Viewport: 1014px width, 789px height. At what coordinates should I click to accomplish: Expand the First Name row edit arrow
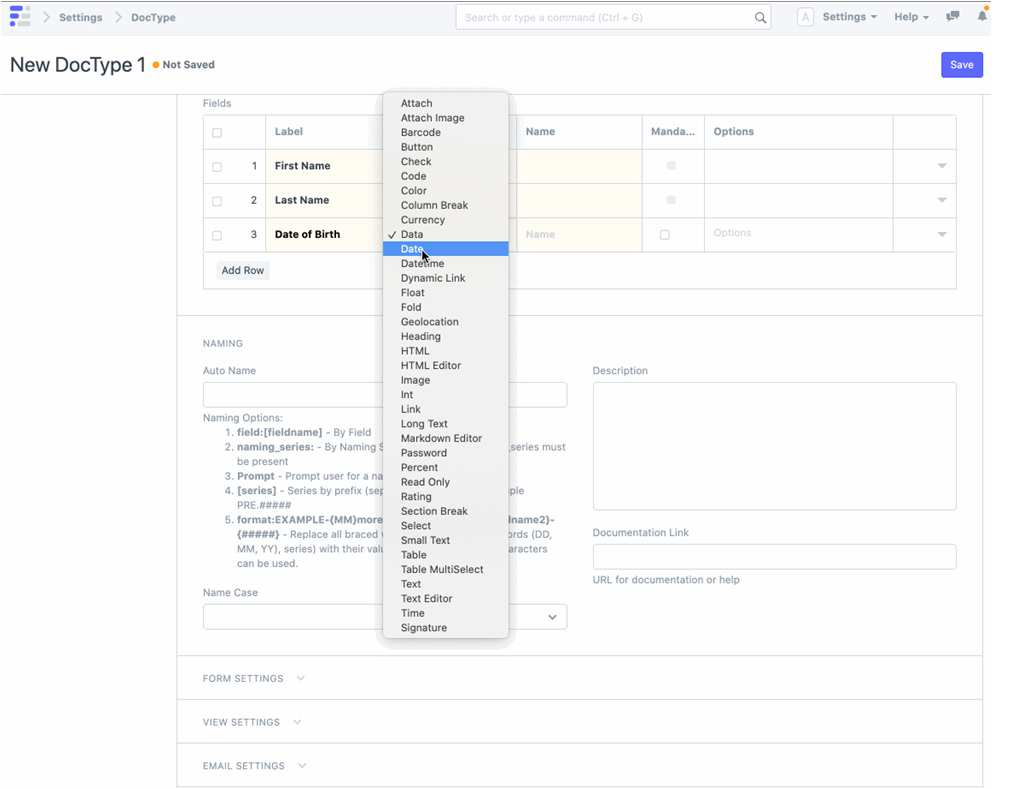click(x=942, y=166)
